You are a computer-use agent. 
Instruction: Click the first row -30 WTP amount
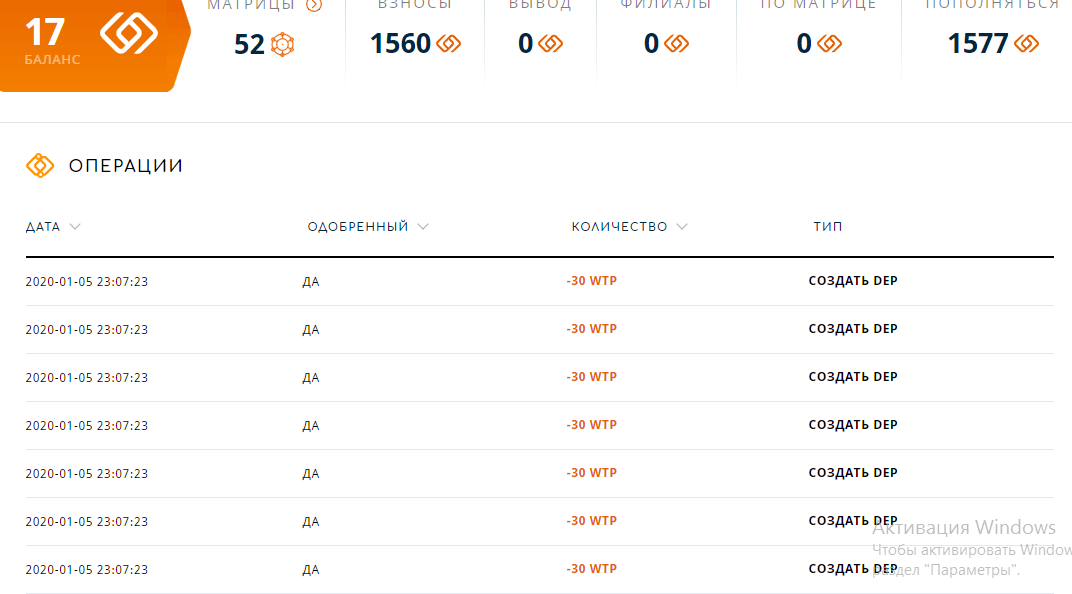click(591, 281)
